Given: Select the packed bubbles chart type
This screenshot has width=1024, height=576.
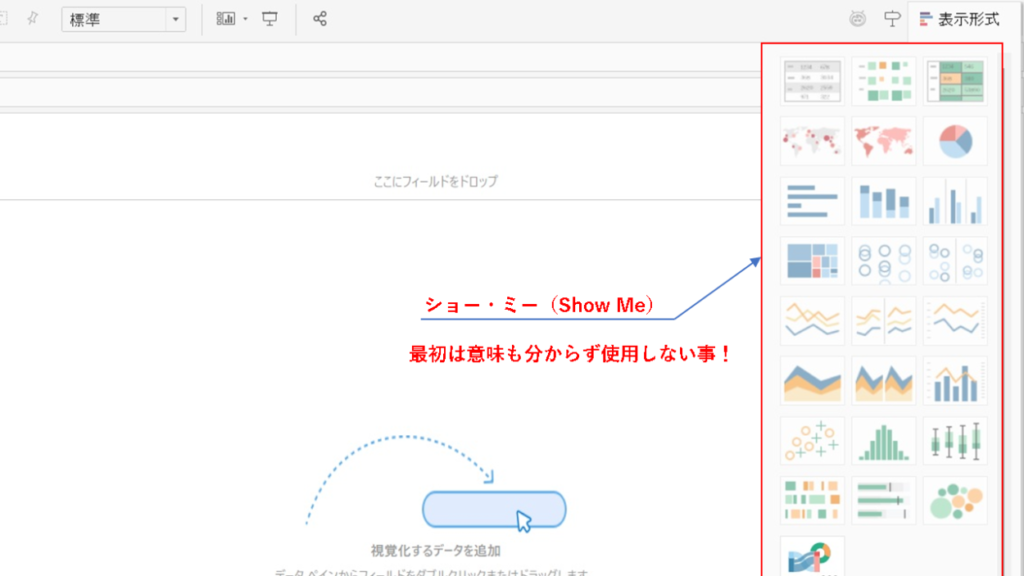Looking at the screenshot, I should tap(955, 501).
